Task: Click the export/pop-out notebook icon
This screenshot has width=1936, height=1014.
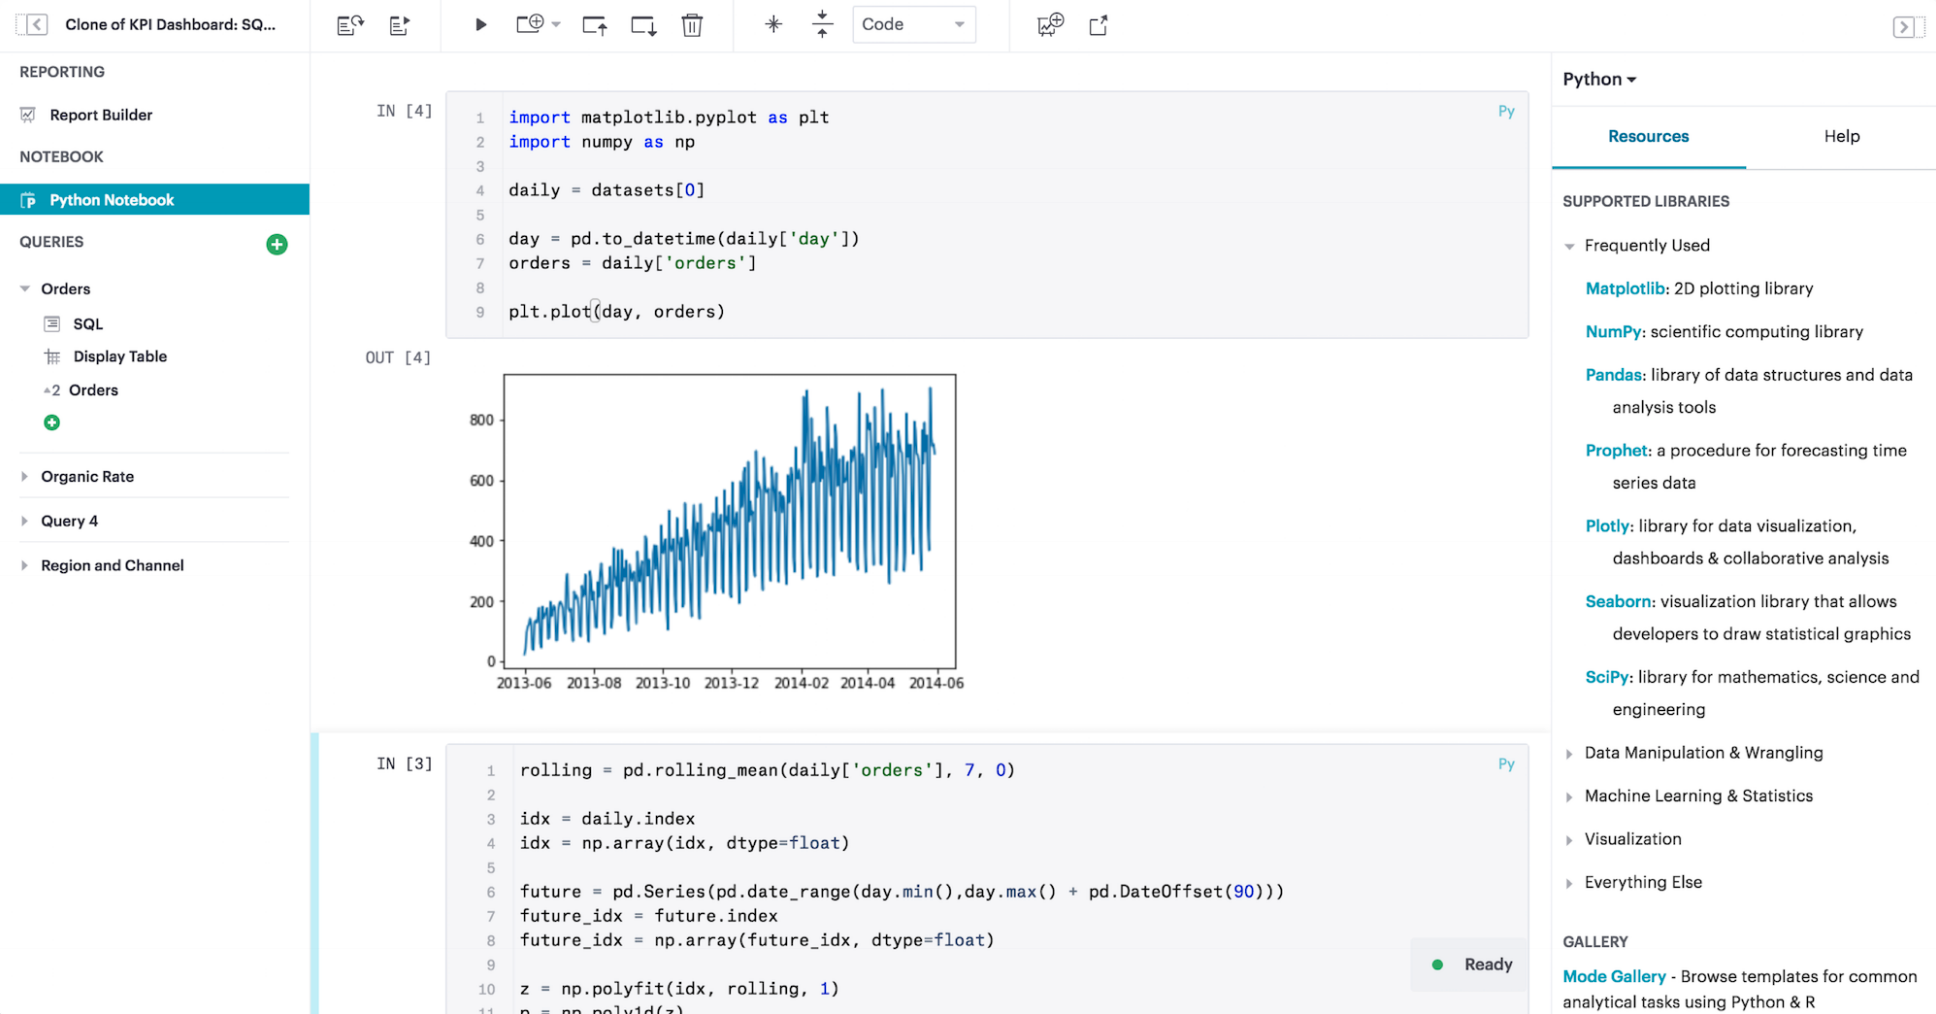Action: point(1098,25)
